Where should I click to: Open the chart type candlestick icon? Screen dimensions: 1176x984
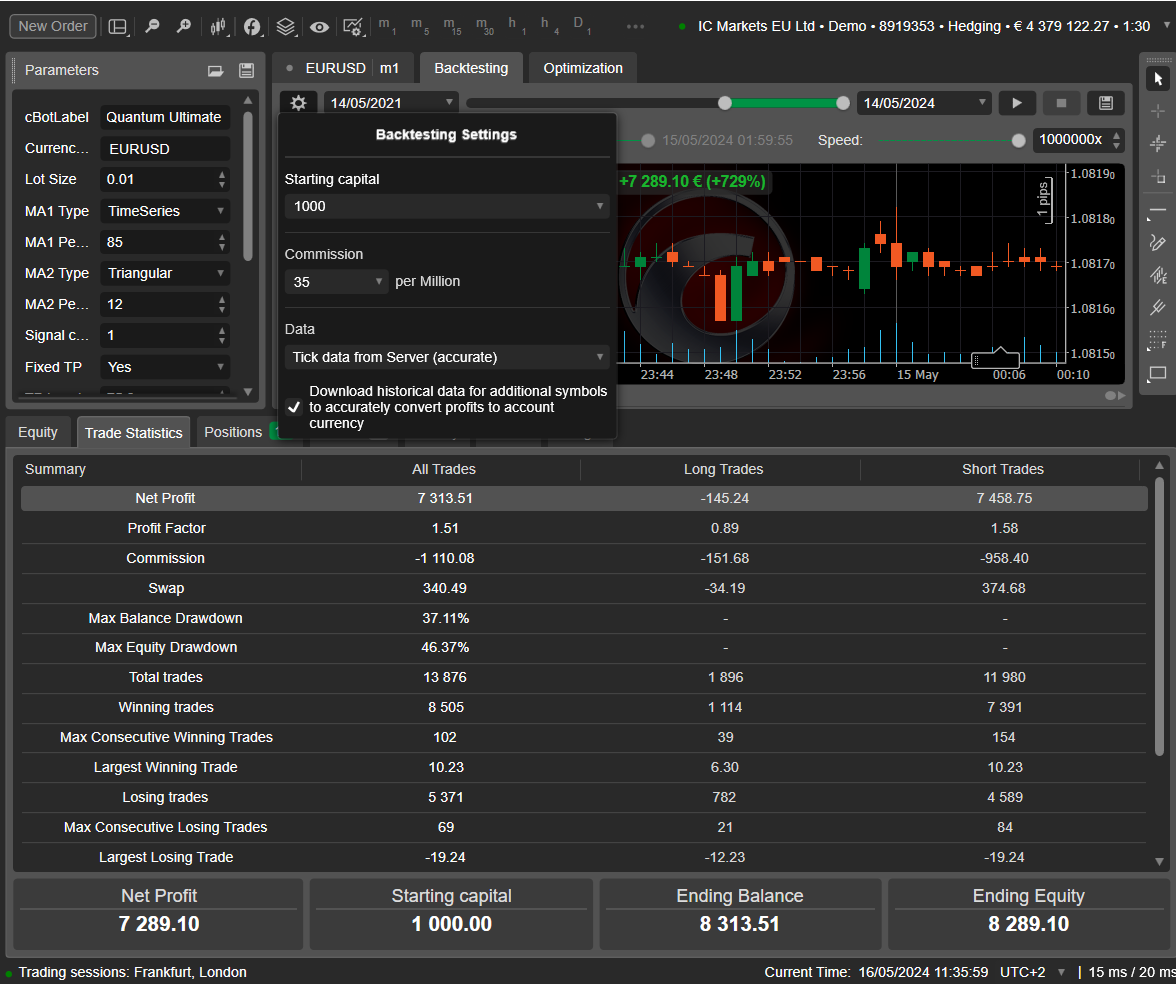pyautogui.click(x=219, y=27)
